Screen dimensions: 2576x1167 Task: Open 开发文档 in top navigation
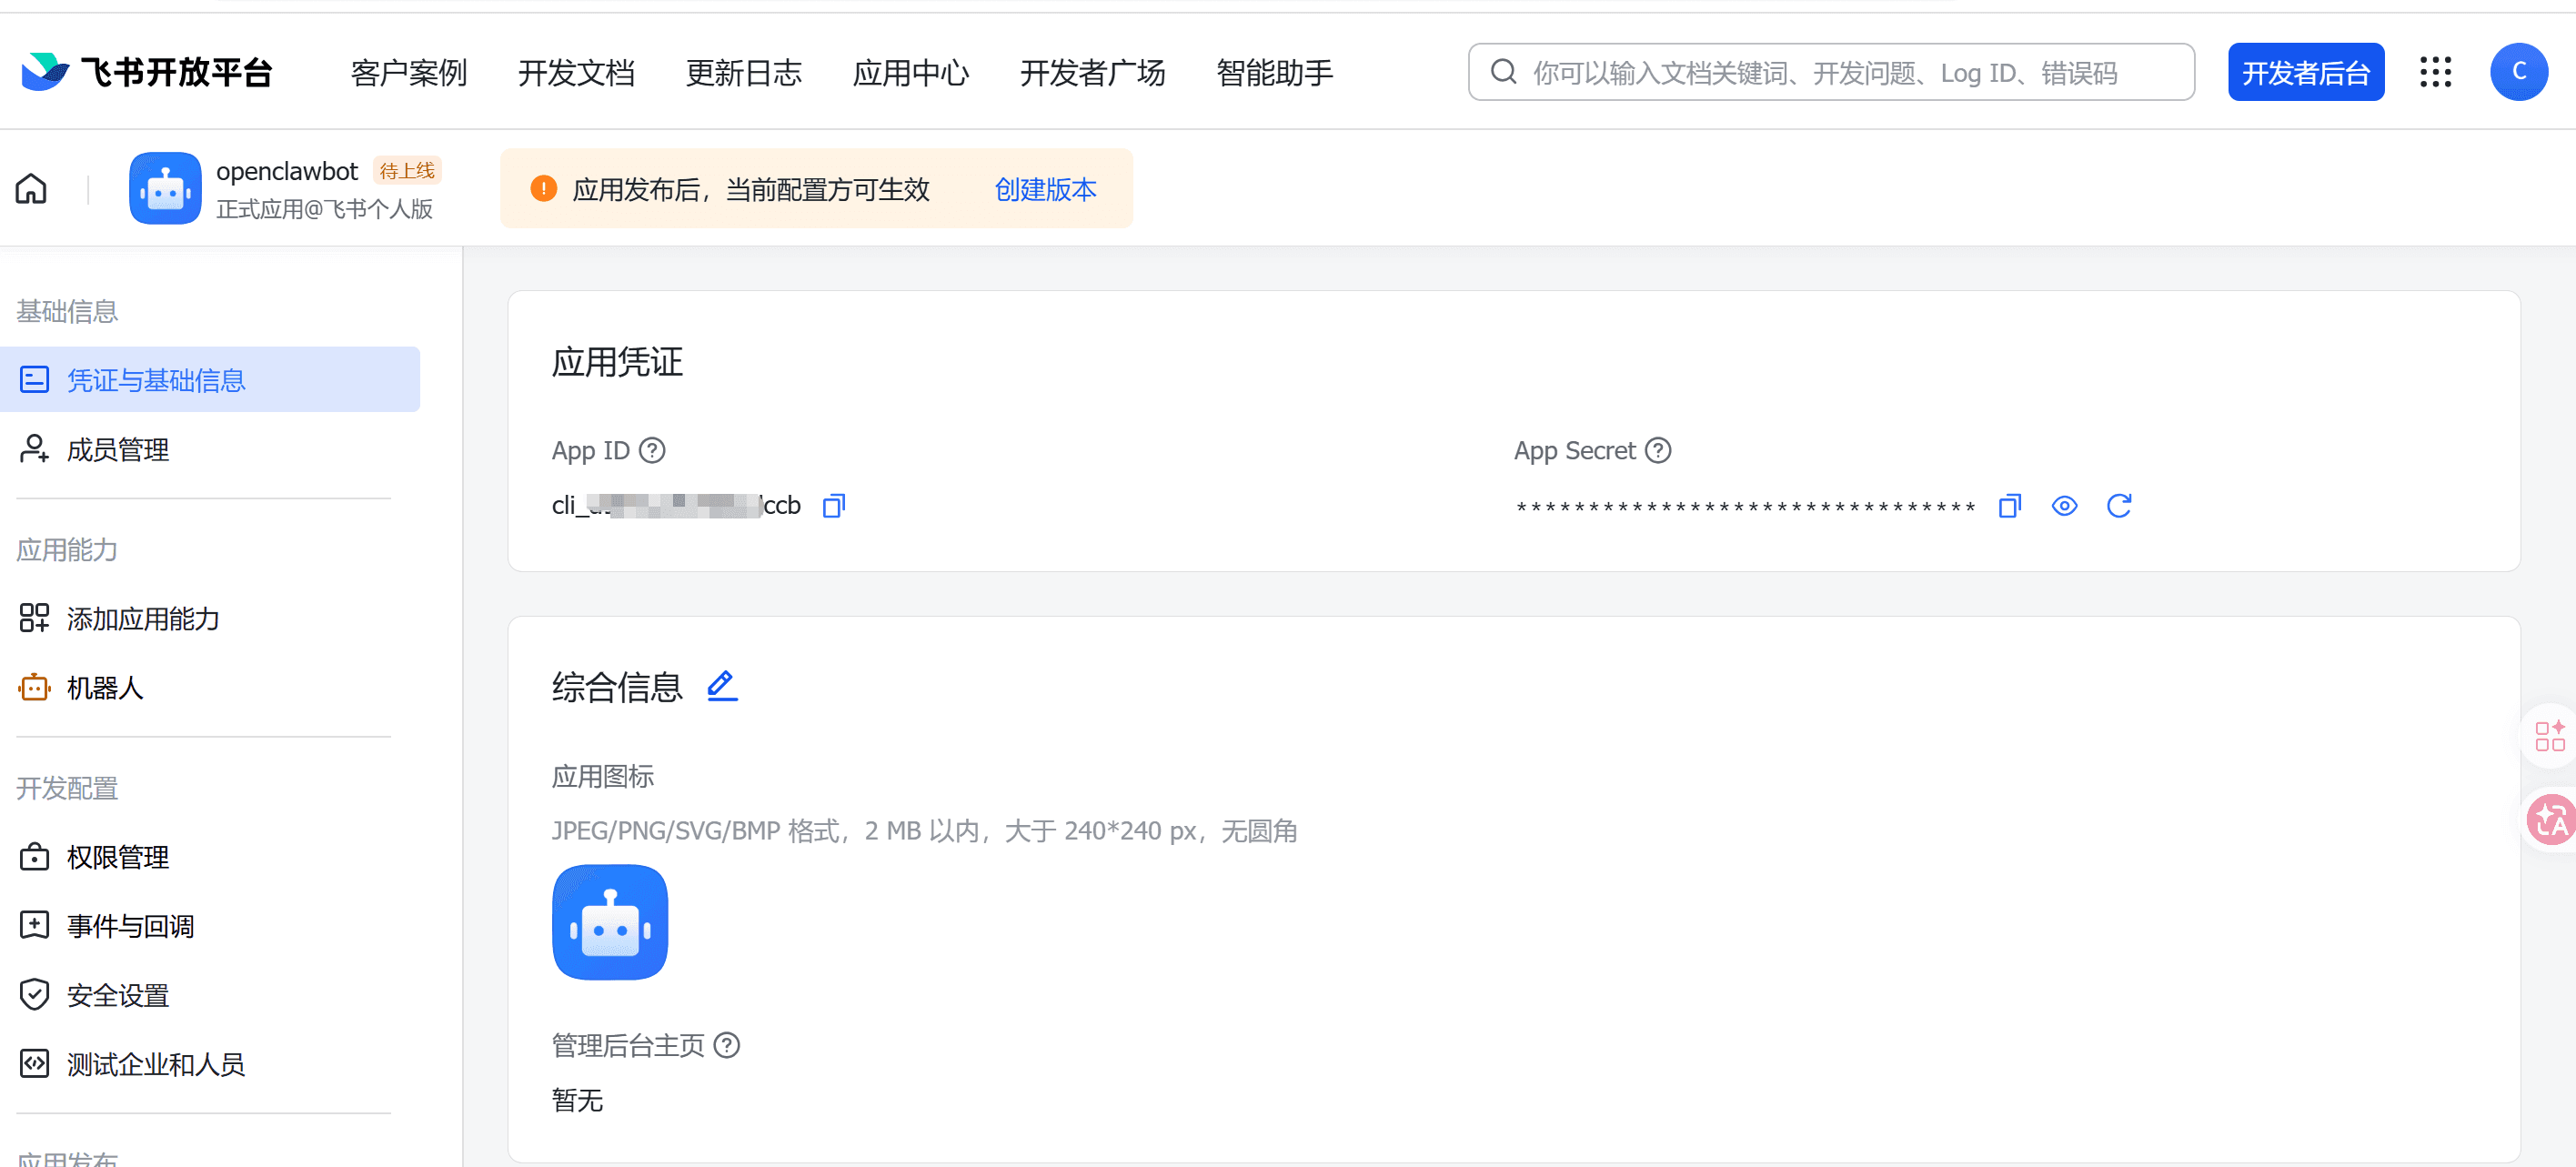click(x=576, y=73)
